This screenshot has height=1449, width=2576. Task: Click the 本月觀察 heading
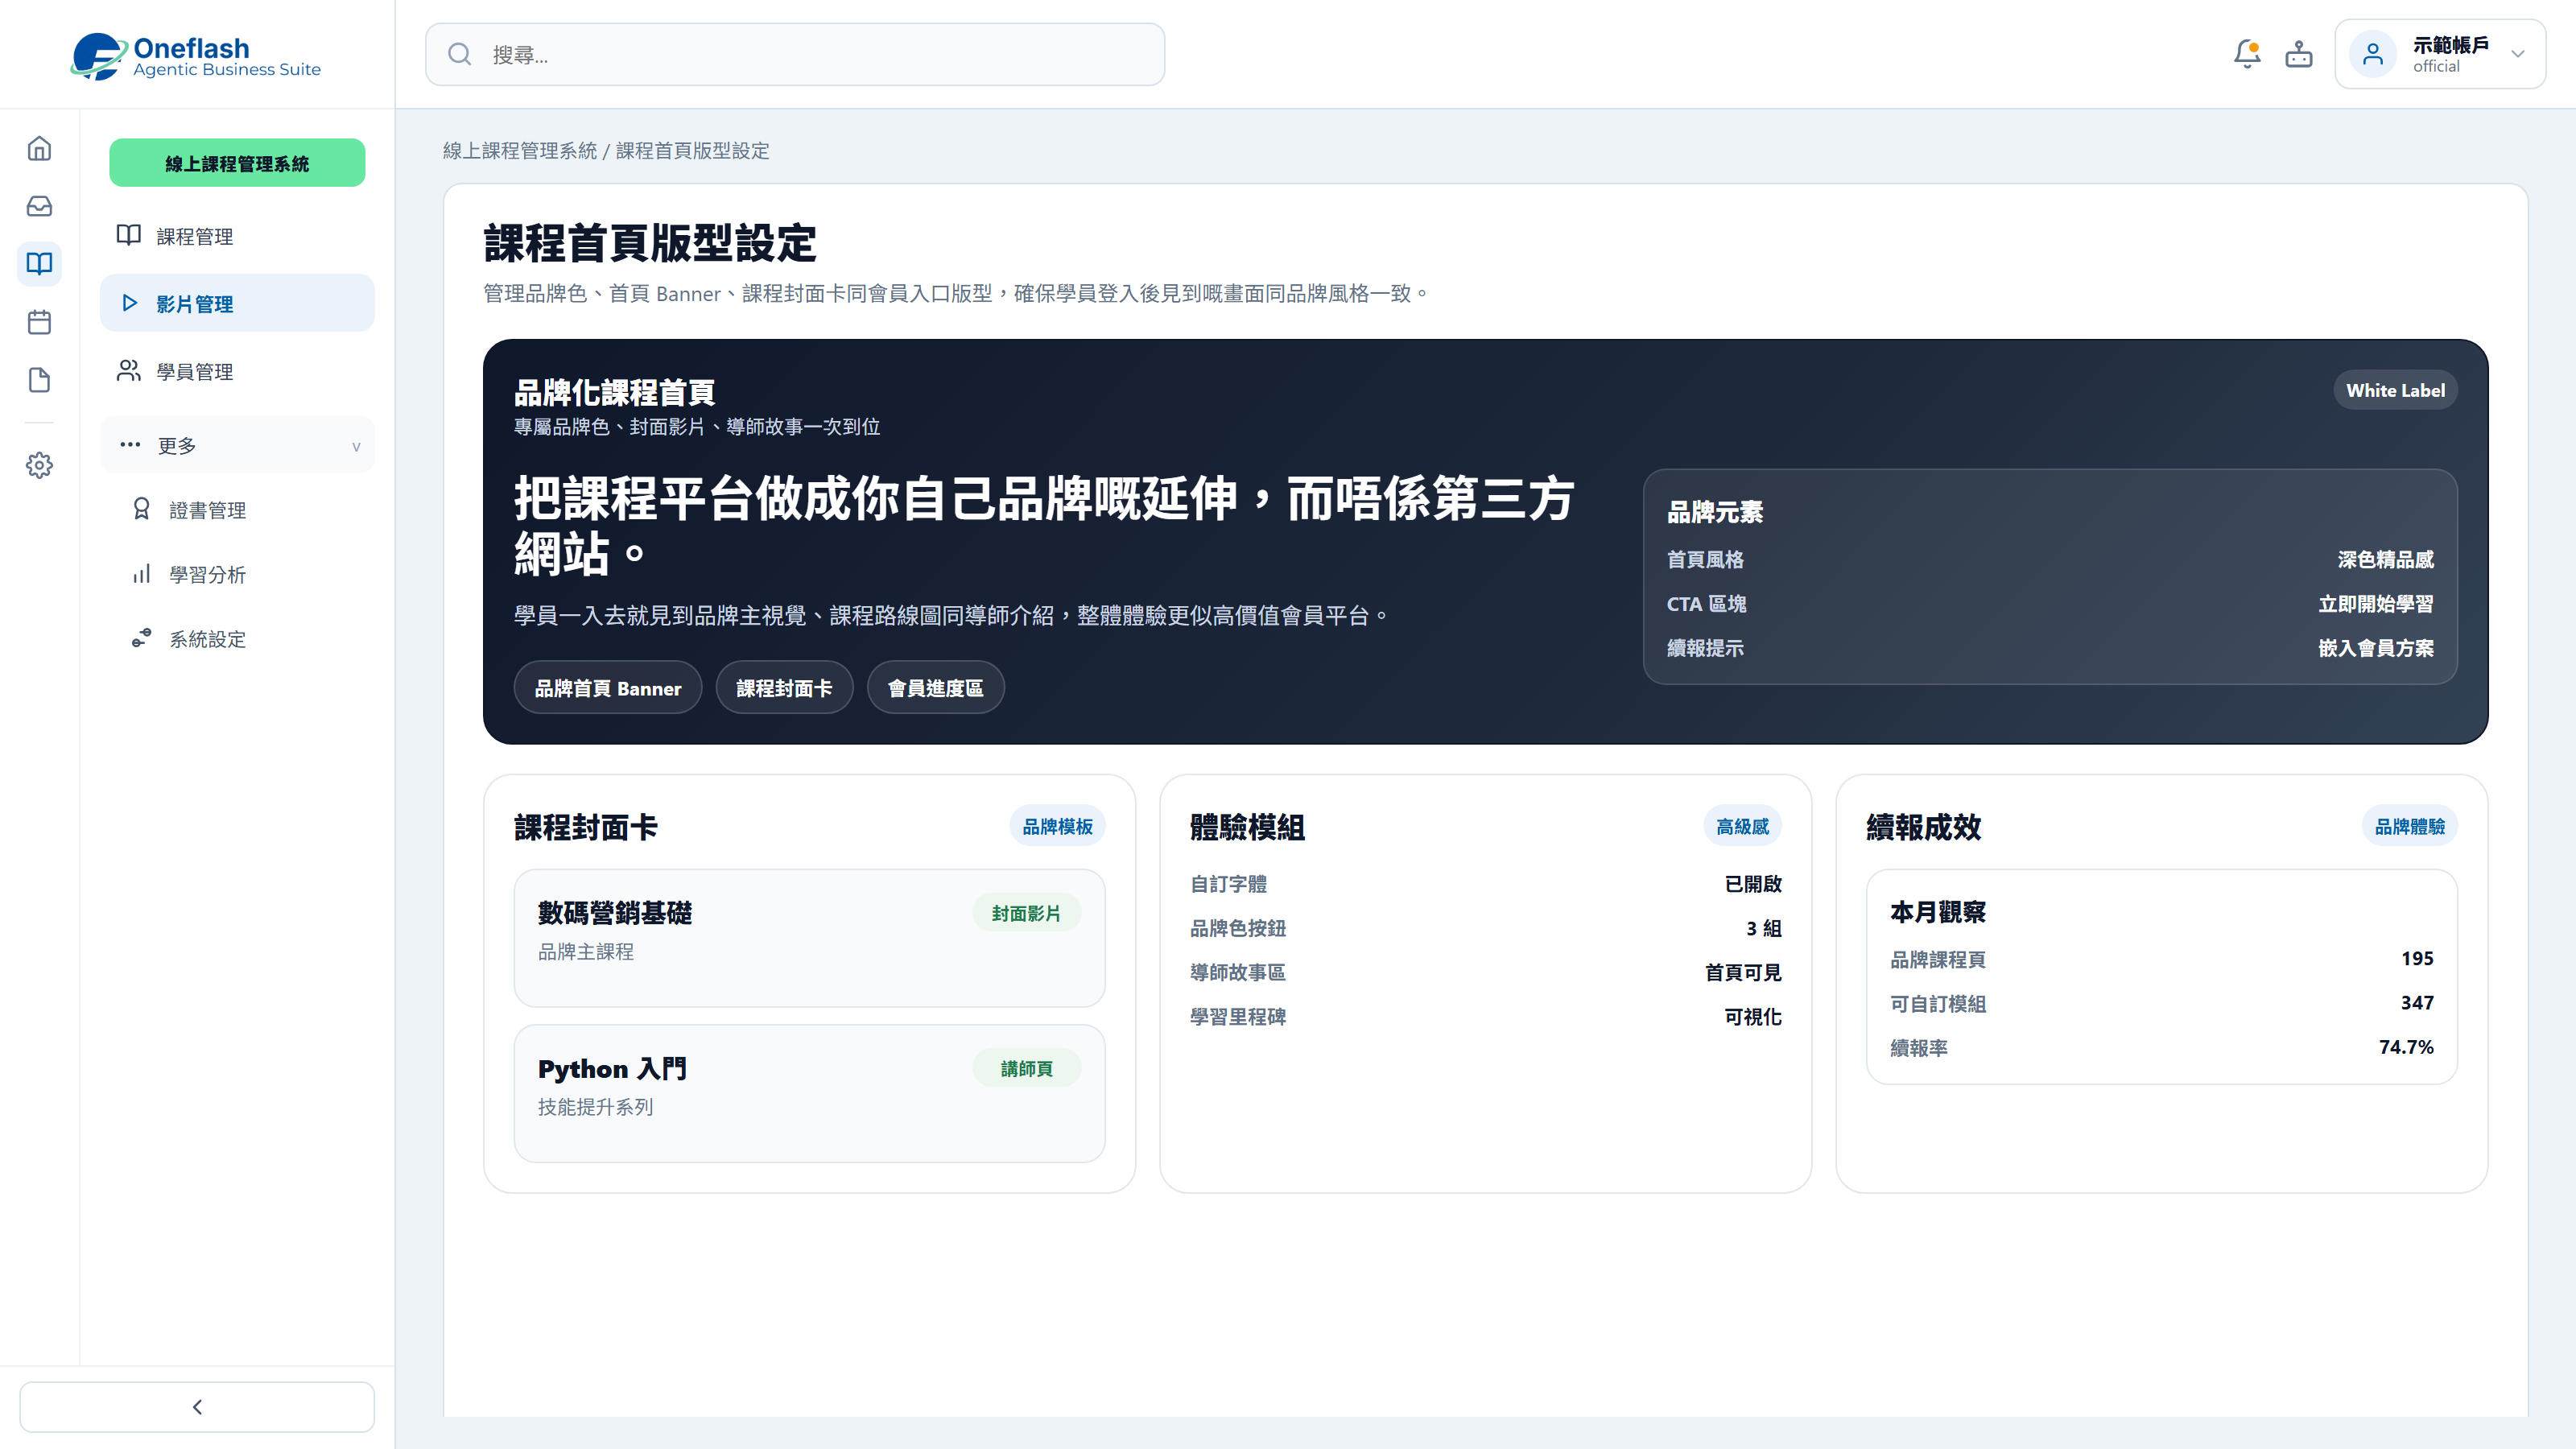[x=1937, y=912]
